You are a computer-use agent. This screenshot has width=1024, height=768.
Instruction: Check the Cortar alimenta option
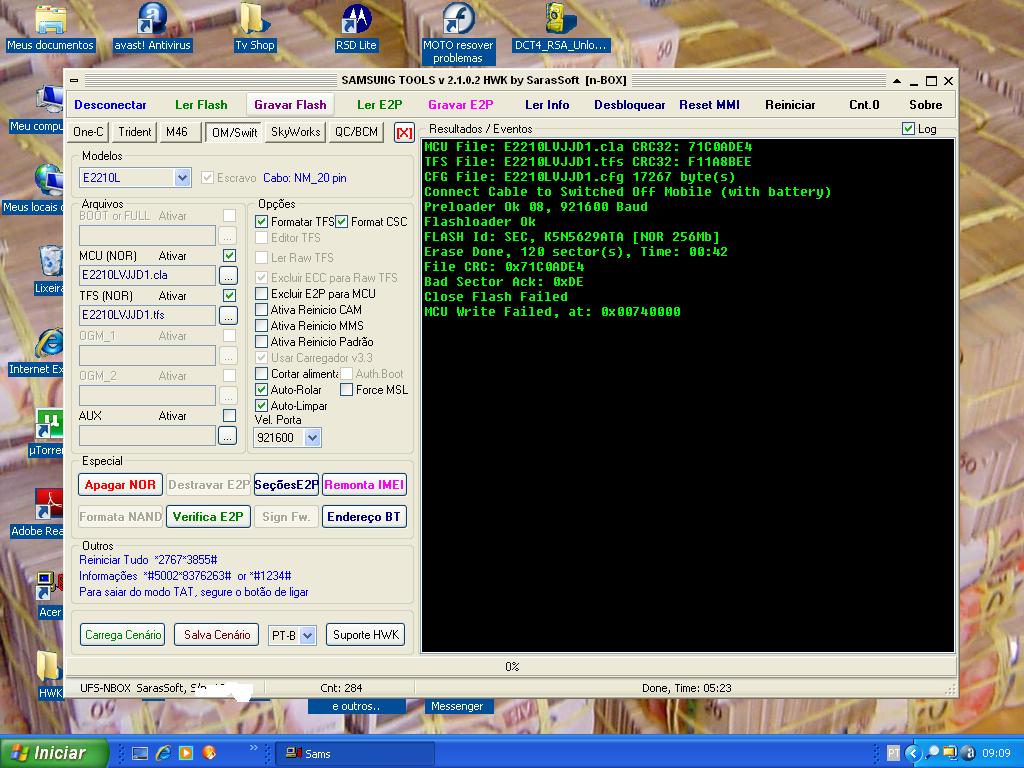(261, 374)
